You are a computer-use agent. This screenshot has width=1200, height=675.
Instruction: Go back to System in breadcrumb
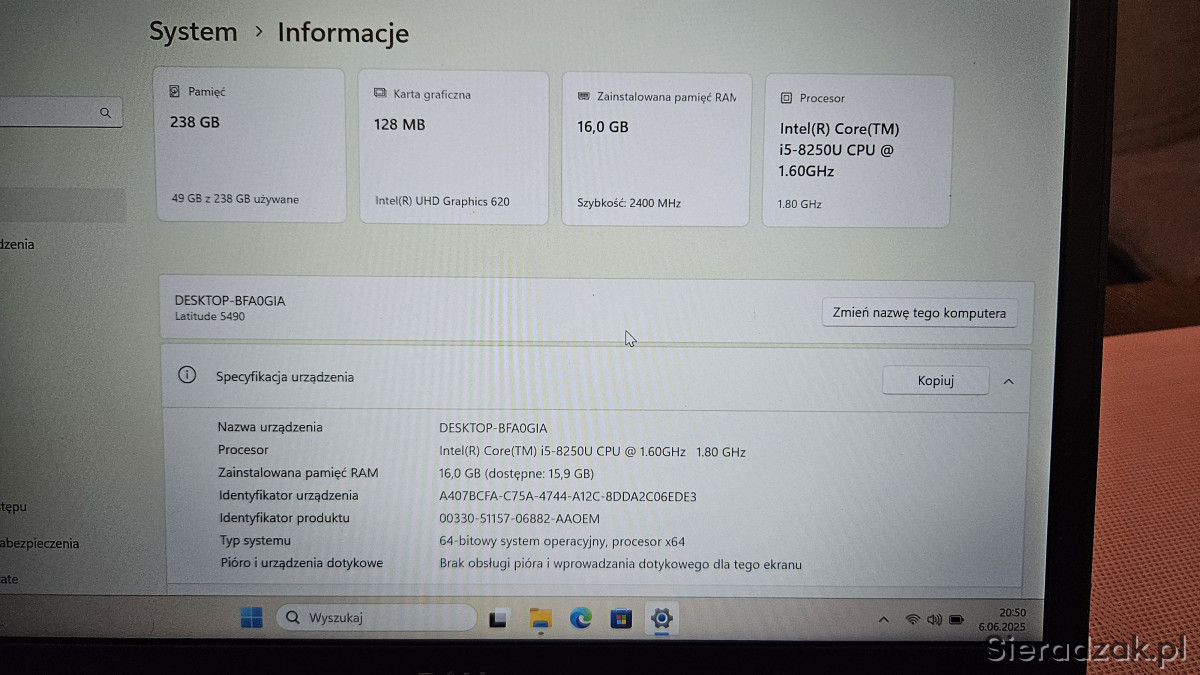tap(193, 31)
